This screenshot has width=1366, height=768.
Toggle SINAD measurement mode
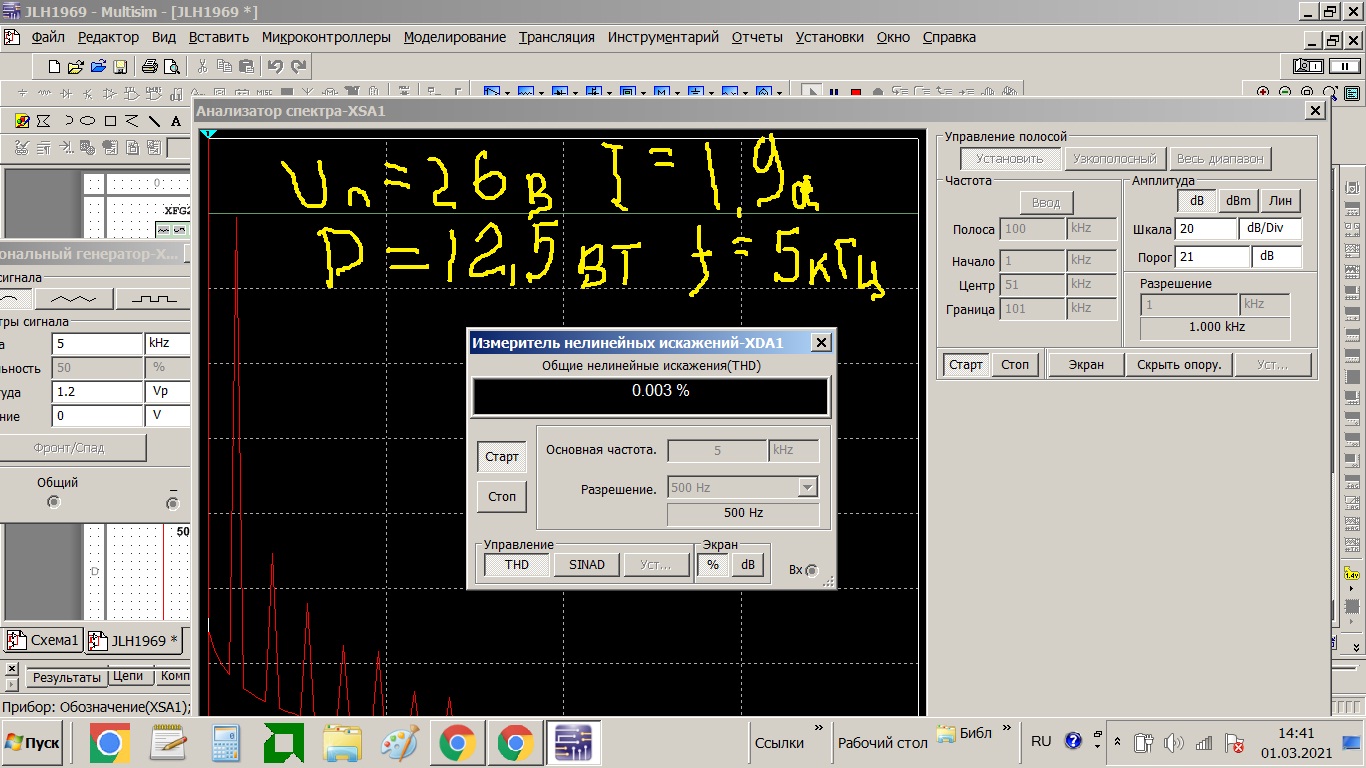[x=587, y=564]
